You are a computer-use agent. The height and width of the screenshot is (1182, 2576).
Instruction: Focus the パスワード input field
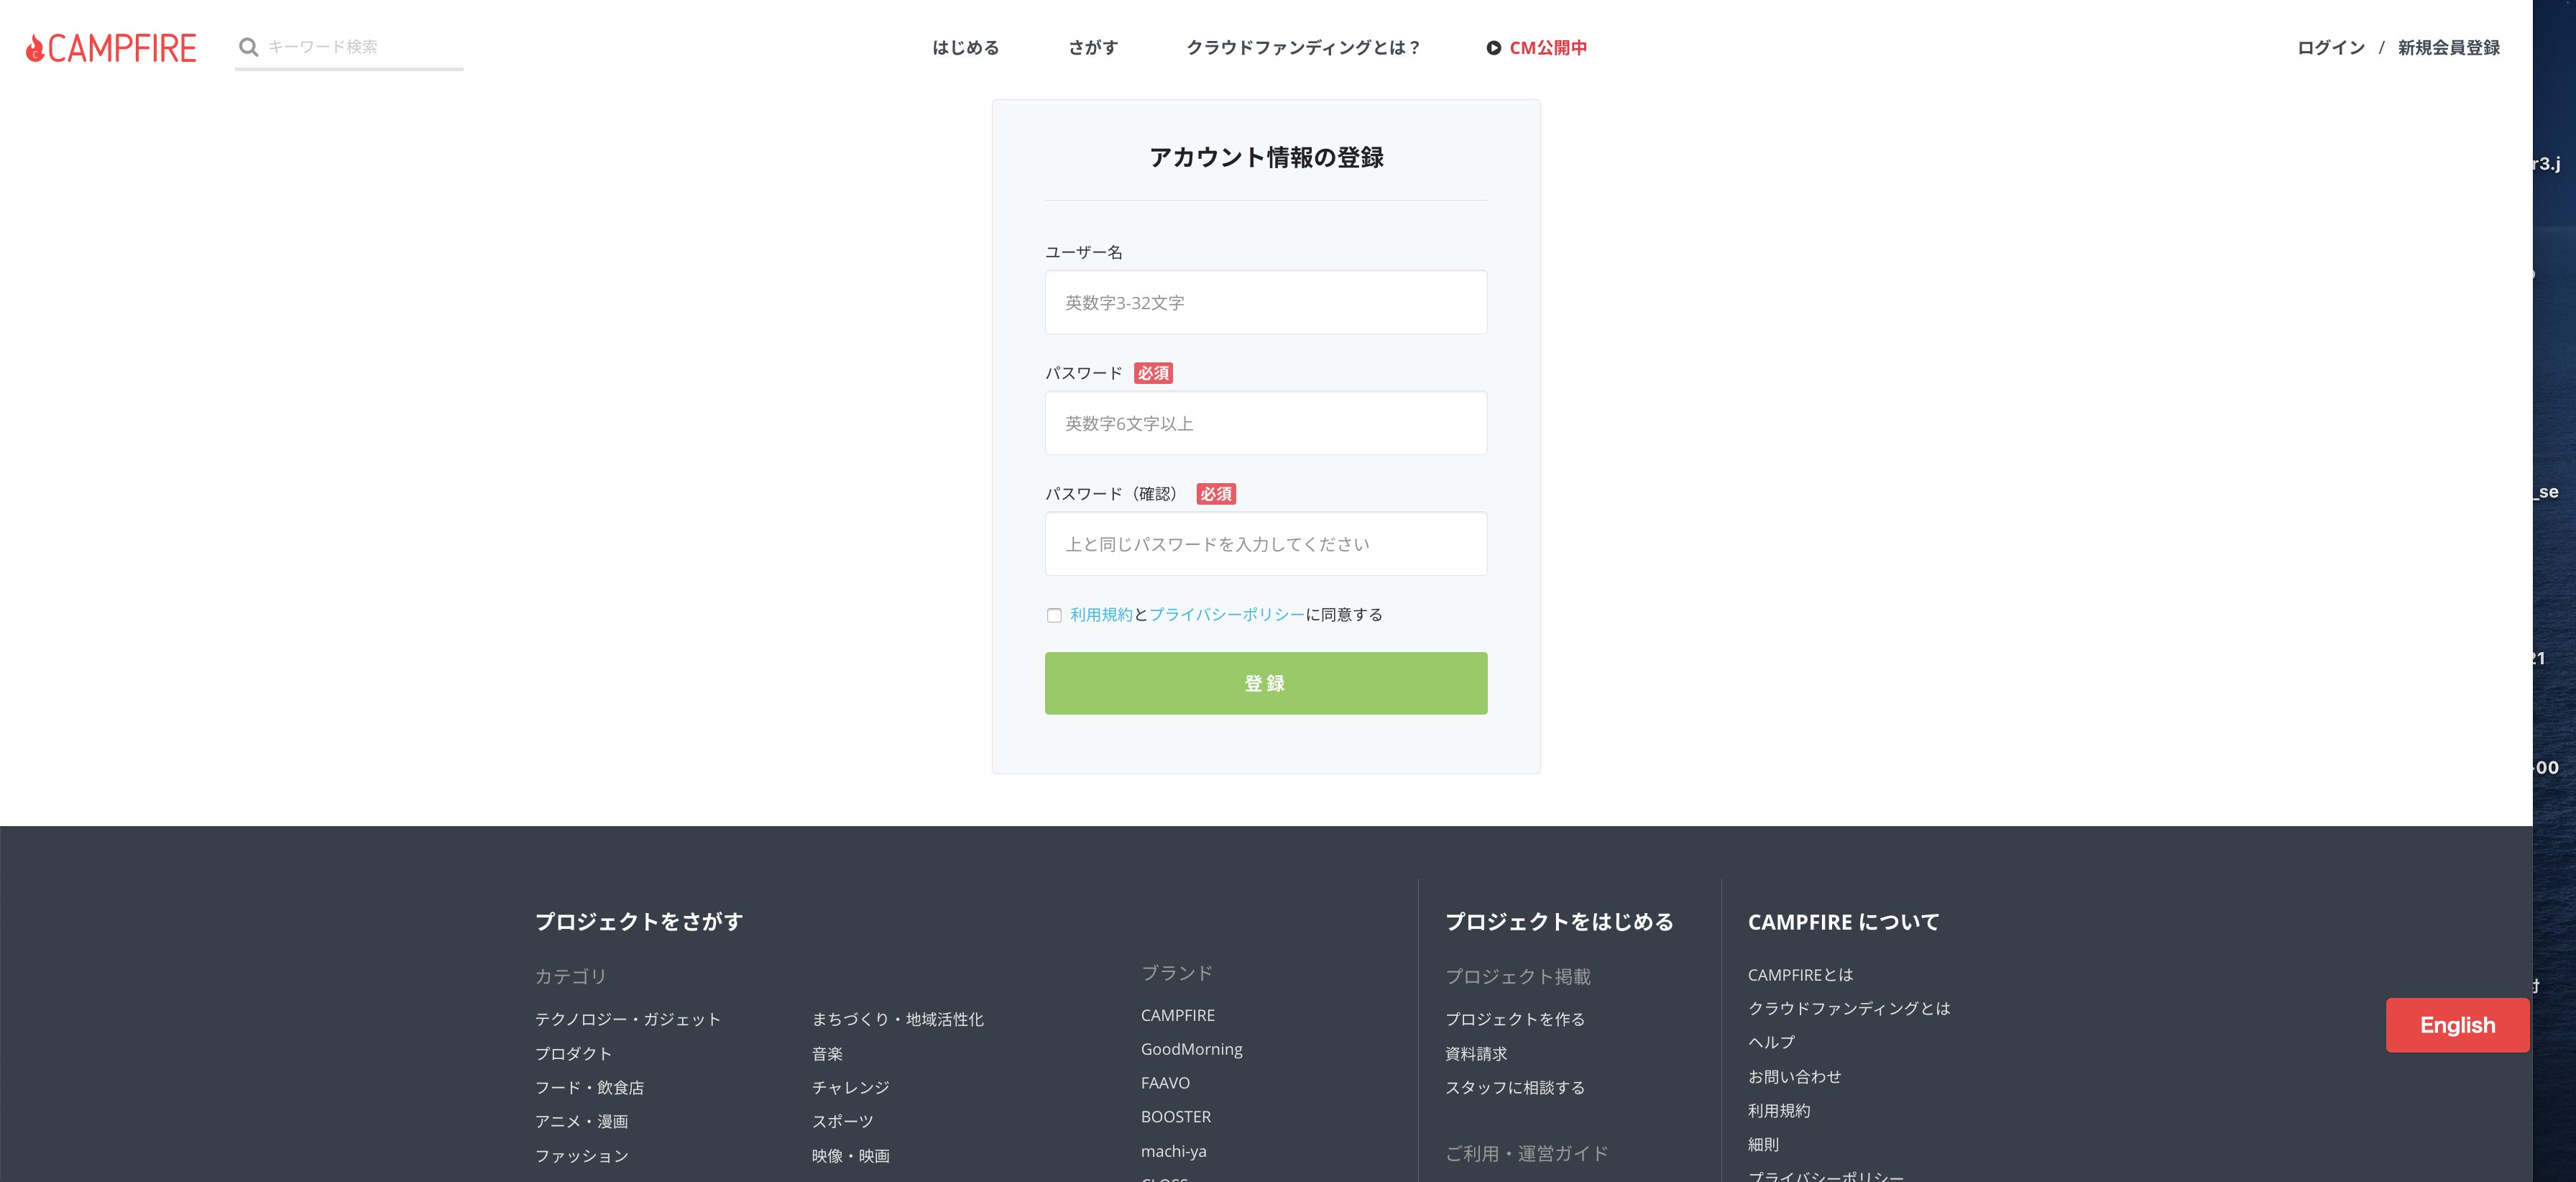1265,423
